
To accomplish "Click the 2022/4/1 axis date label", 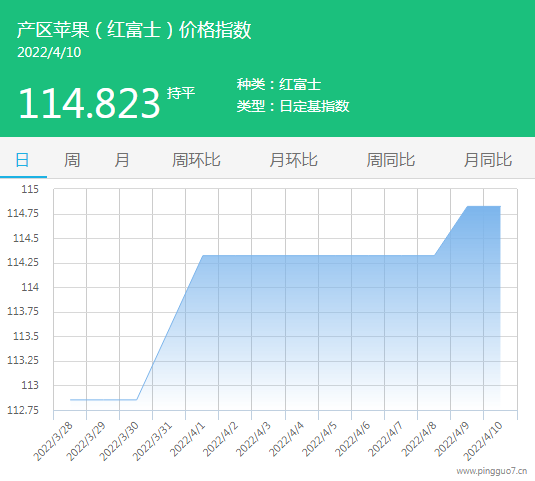I will pyautogui.click(x=188, y=439).
